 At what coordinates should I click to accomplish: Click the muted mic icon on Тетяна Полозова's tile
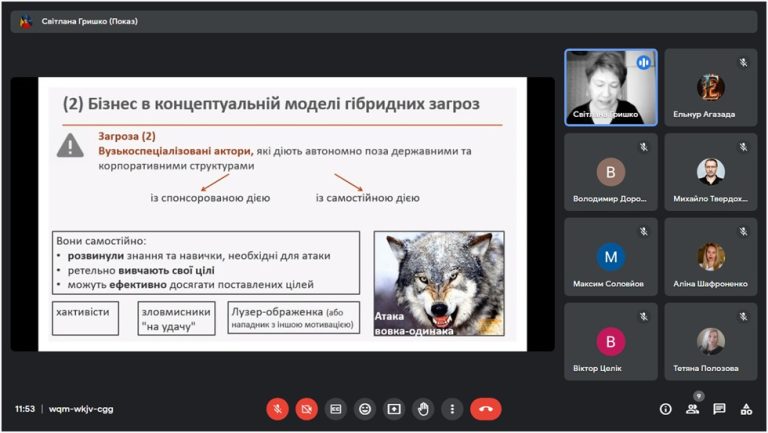[744, 316]
